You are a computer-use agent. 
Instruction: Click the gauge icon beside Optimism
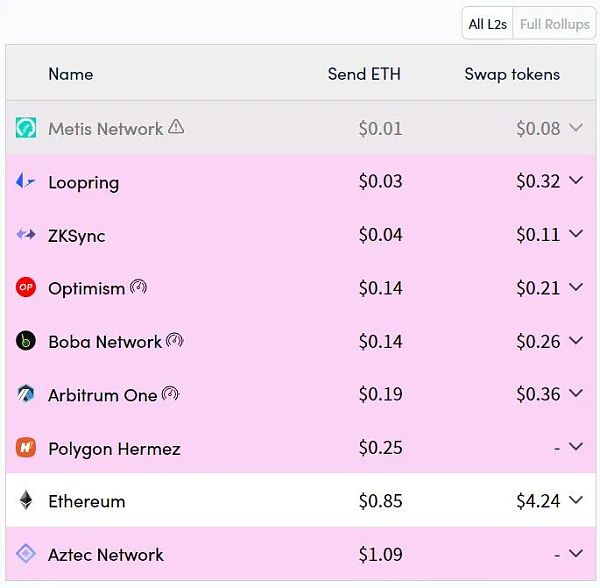(139, 287)
